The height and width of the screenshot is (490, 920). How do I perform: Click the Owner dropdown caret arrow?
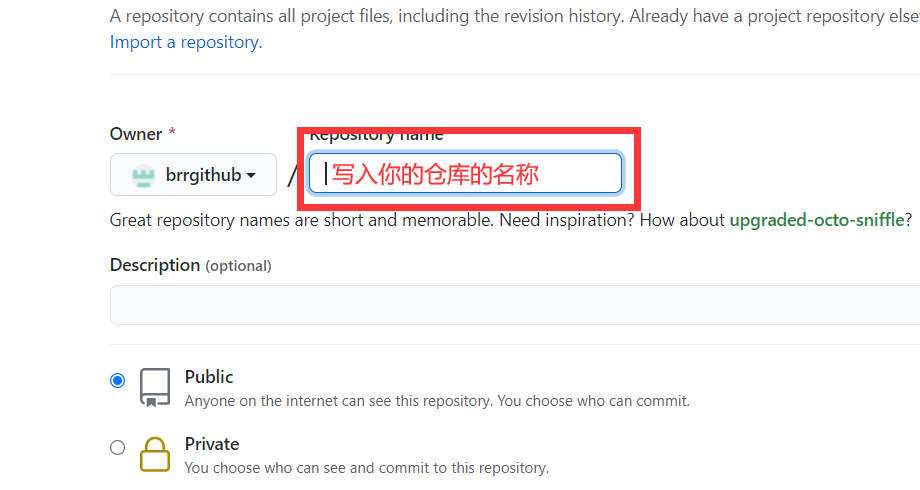[x=251, y=175]
